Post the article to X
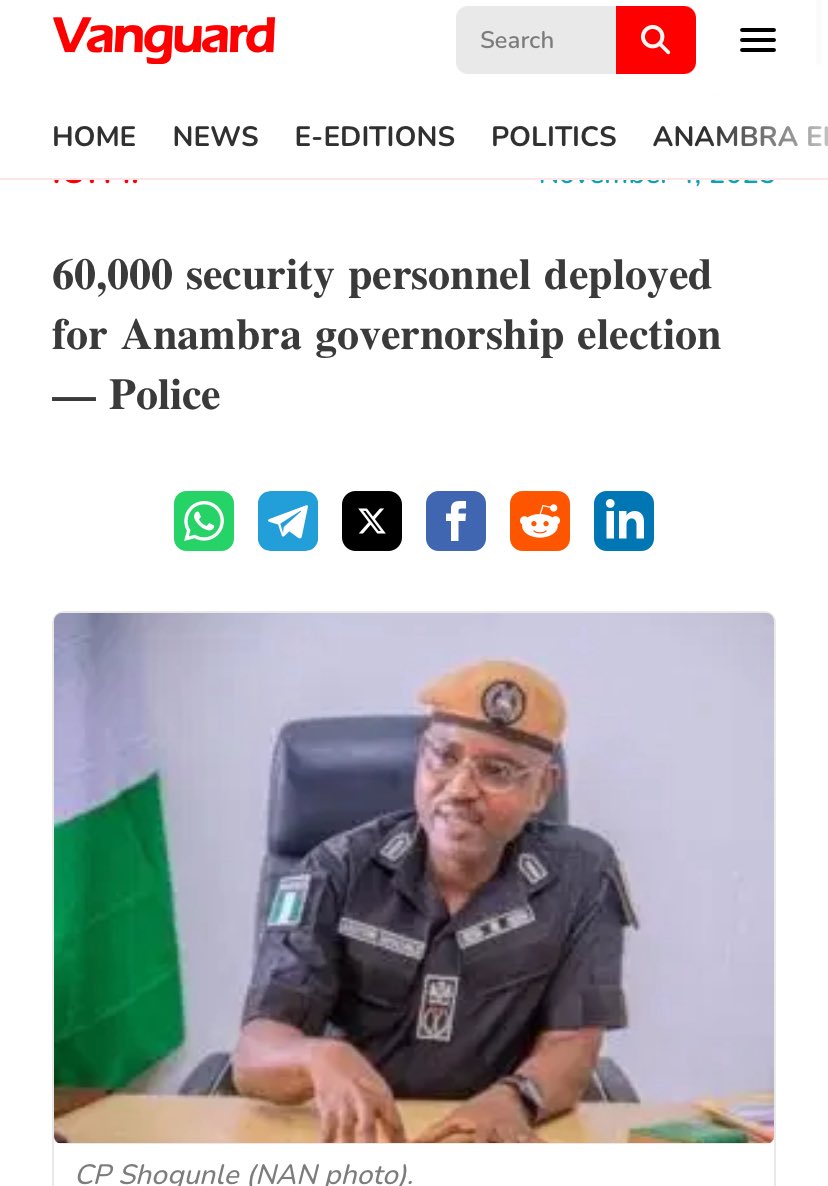Viewport: 828px width, 1186px height. point(372,521)
